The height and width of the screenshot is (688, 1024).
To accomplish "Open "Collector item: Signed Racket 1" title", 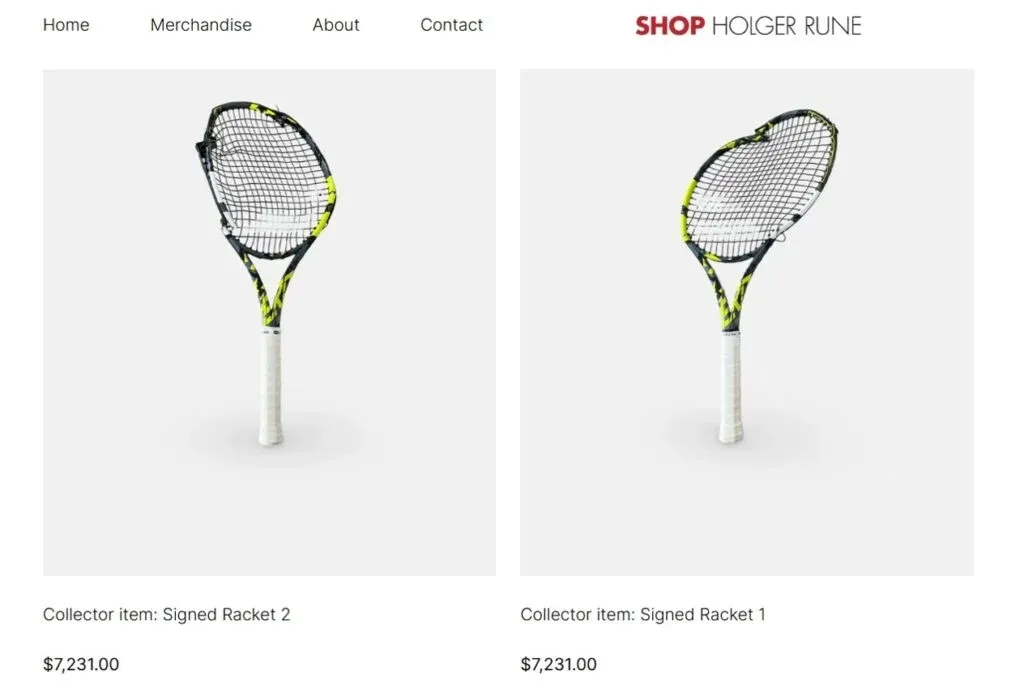I will coord(643,614).
